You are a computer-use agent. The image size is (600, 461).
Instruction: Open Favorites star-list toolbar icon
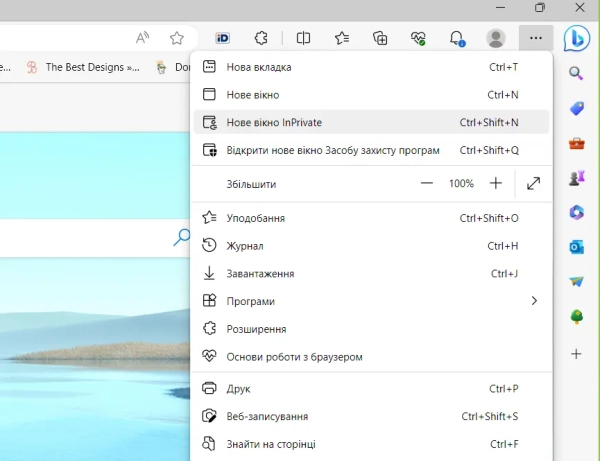(x=342, y=38)
